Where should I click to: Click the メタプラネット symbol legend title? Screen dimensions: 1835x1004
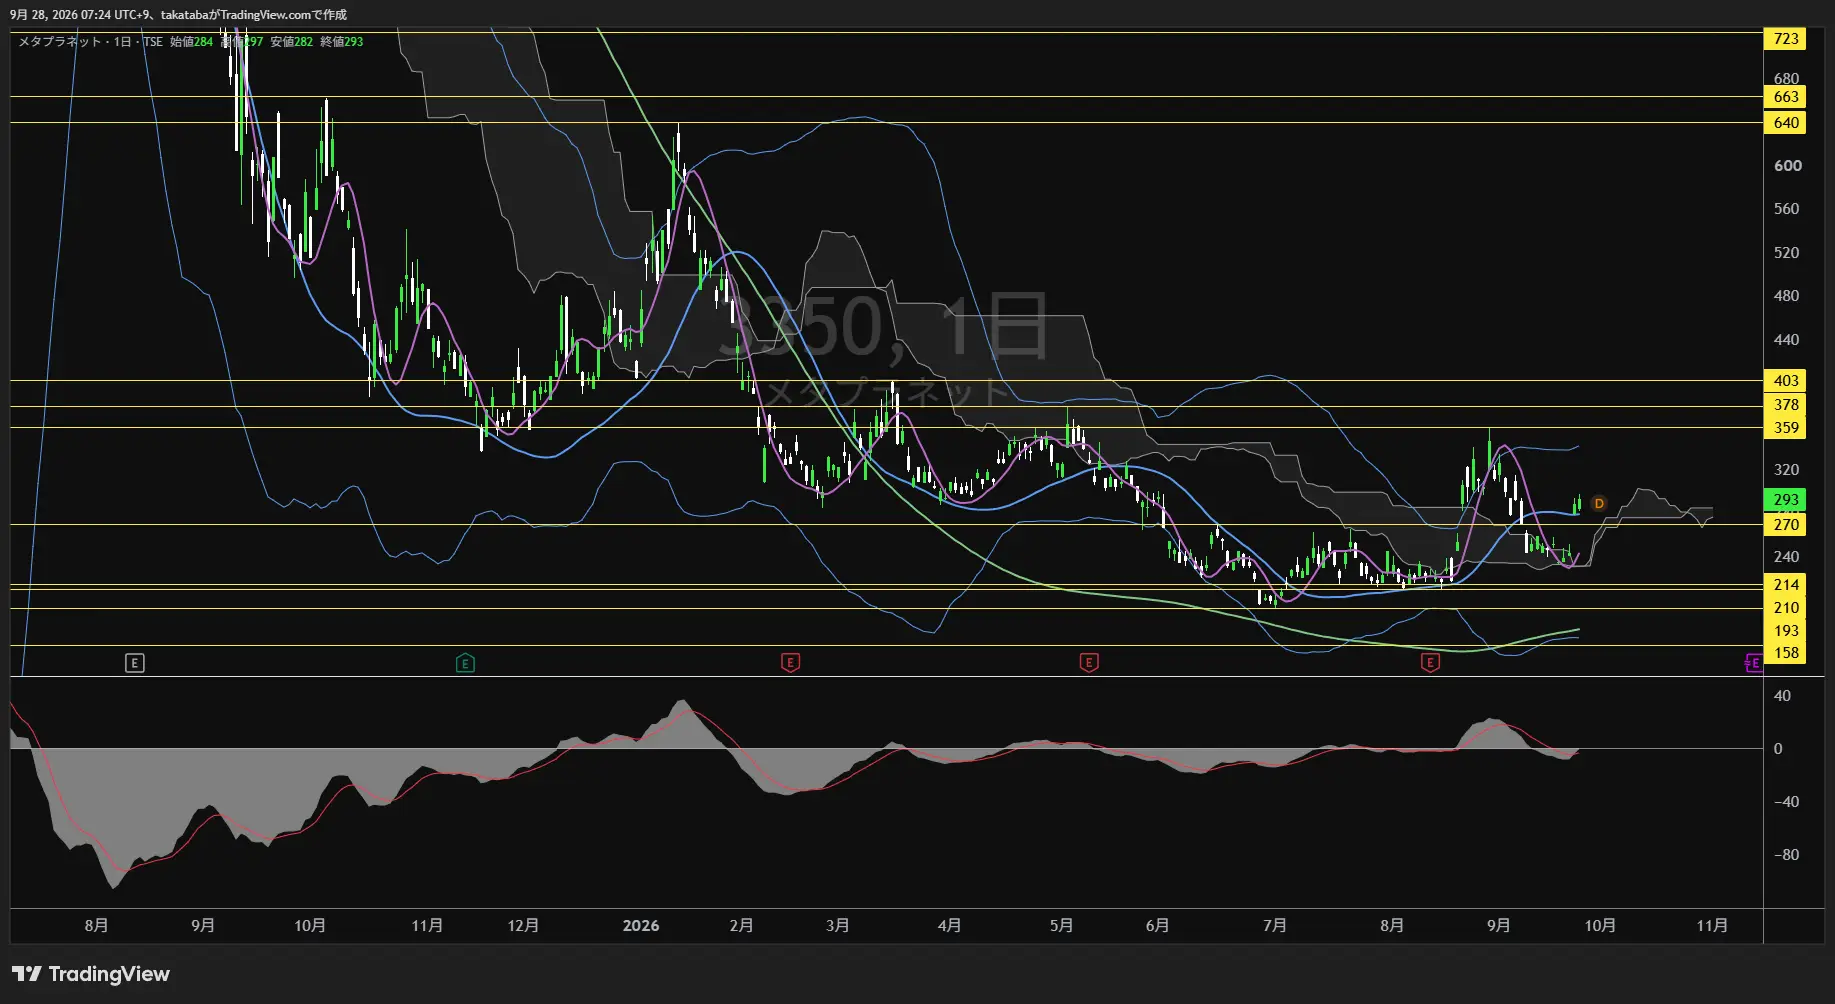(60, 42)
